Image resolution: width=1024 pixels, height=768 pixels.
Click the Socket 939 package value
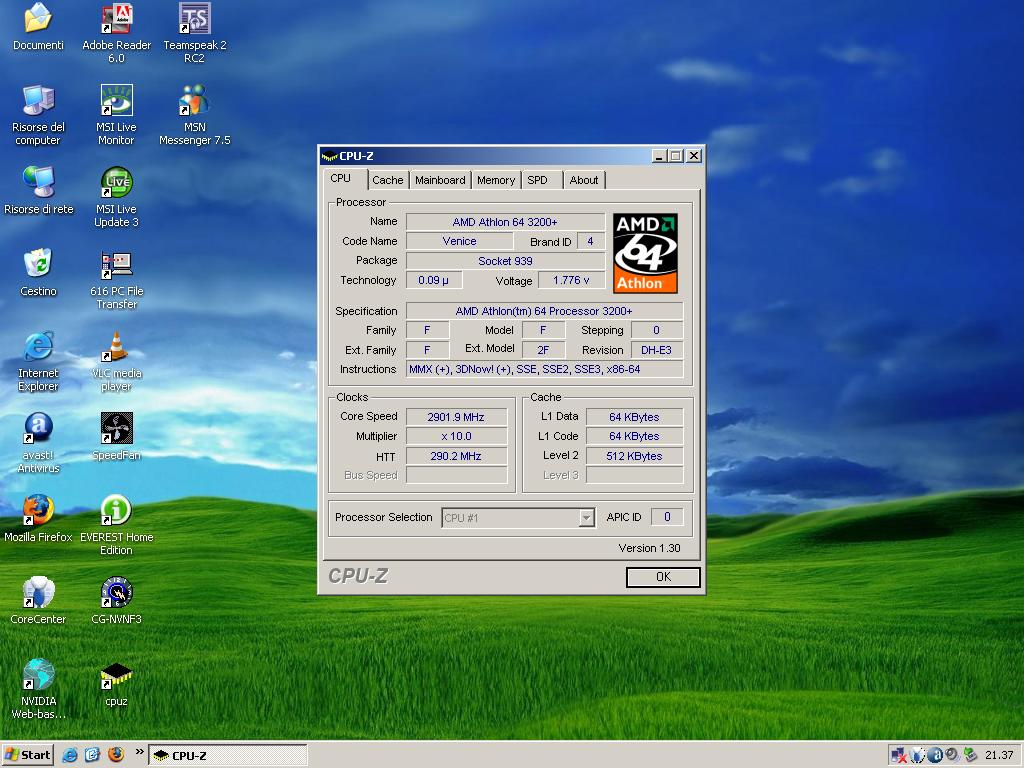click(x=505, y=261)
